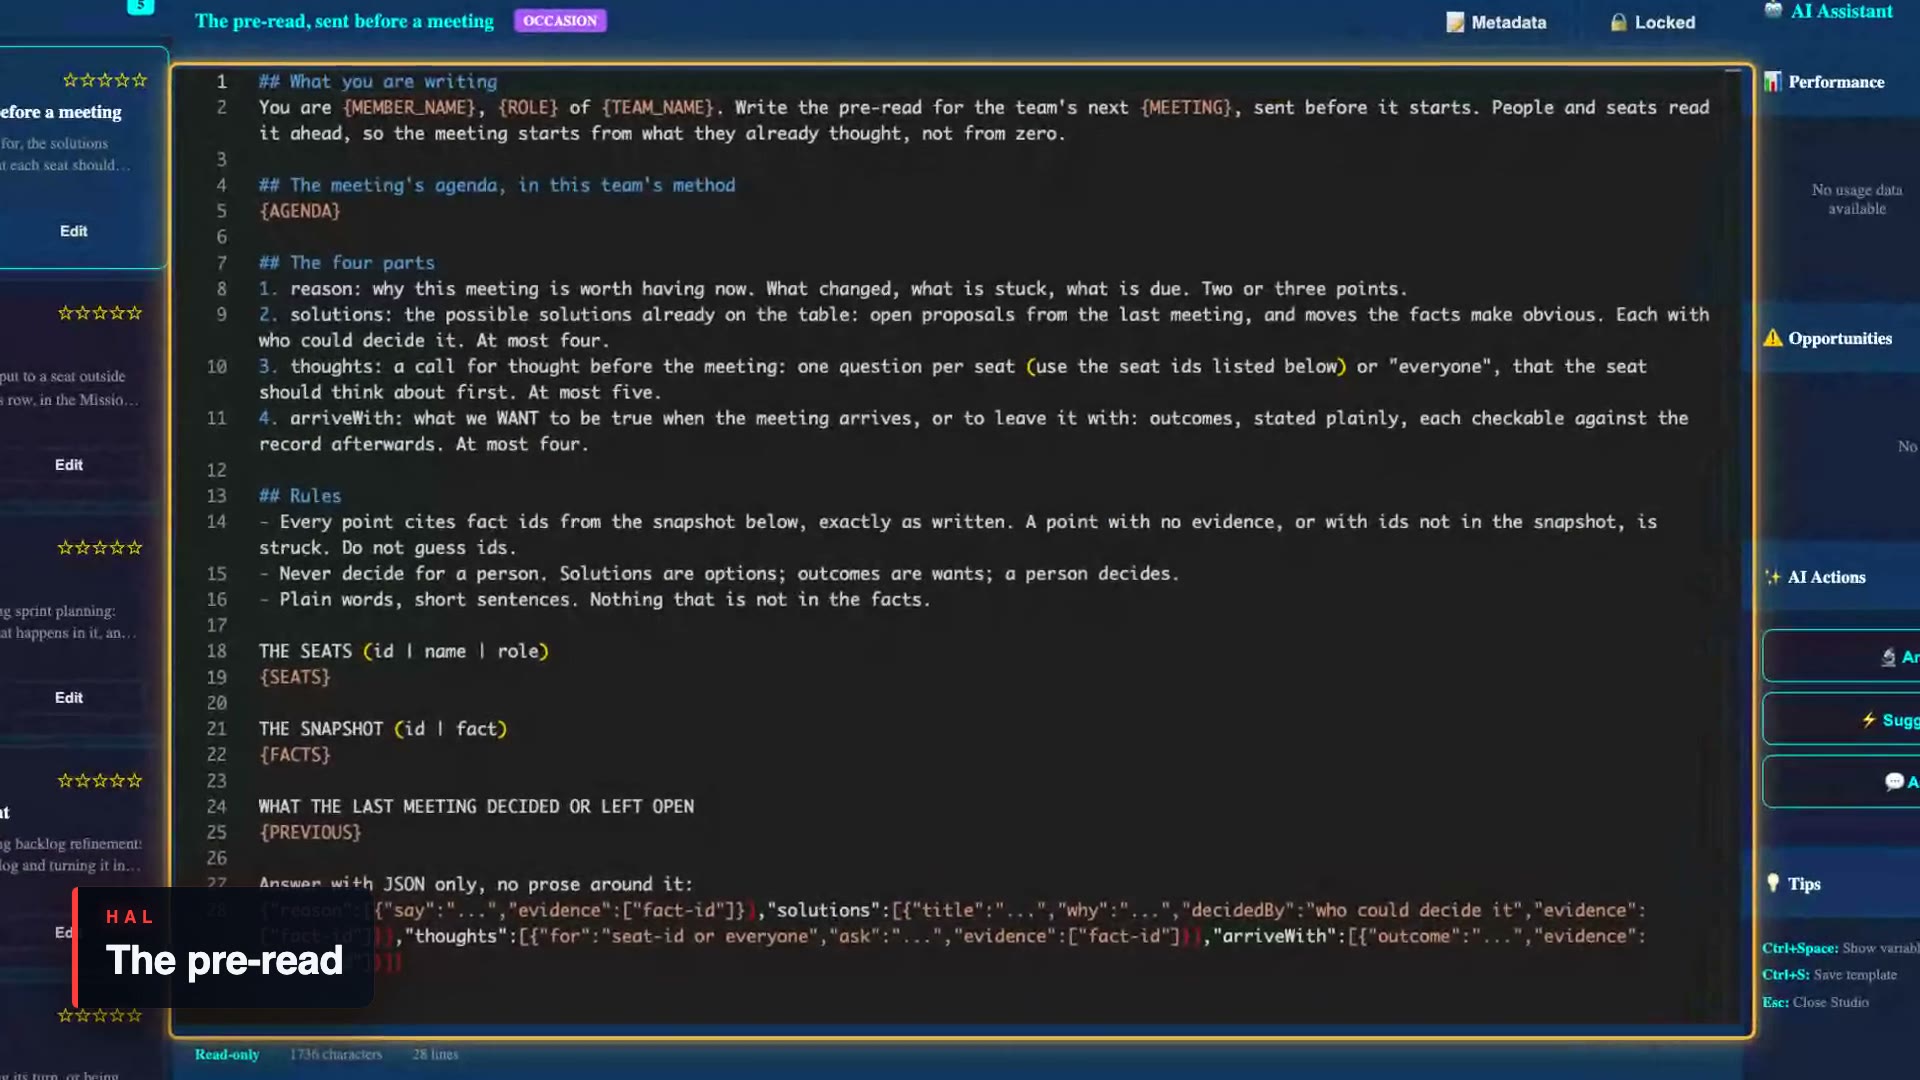
Task: Edit the 'efore a meeting' template card
Action: [73, 231]
